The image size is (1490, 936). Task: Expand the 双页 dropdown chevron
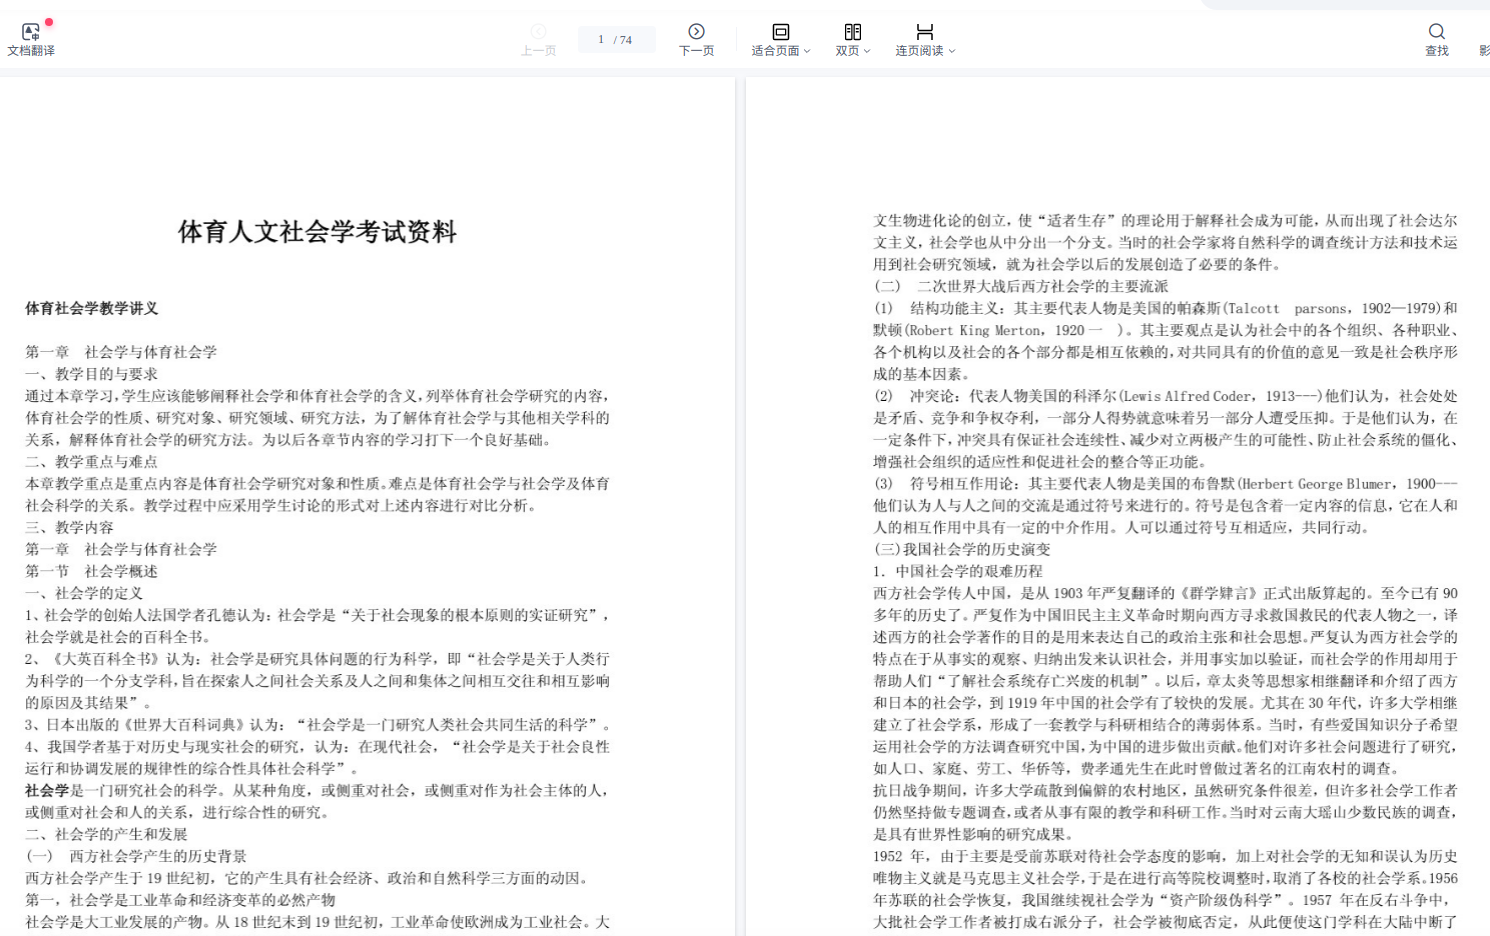coord(867,51)
